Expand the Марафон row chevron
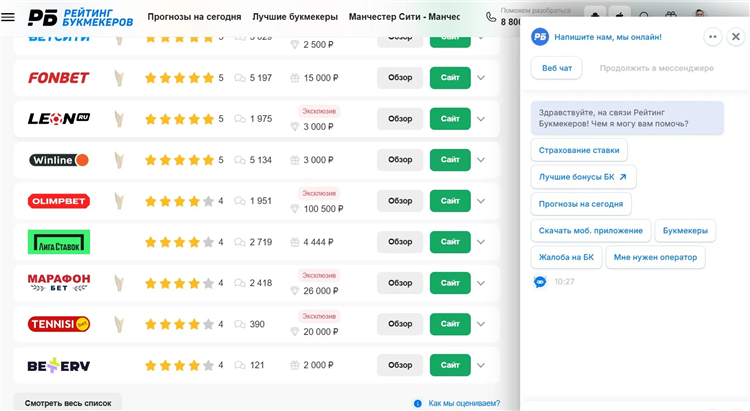Image resolution: width=750 pixels, height=411 pixels. click(x=481, y=283)
